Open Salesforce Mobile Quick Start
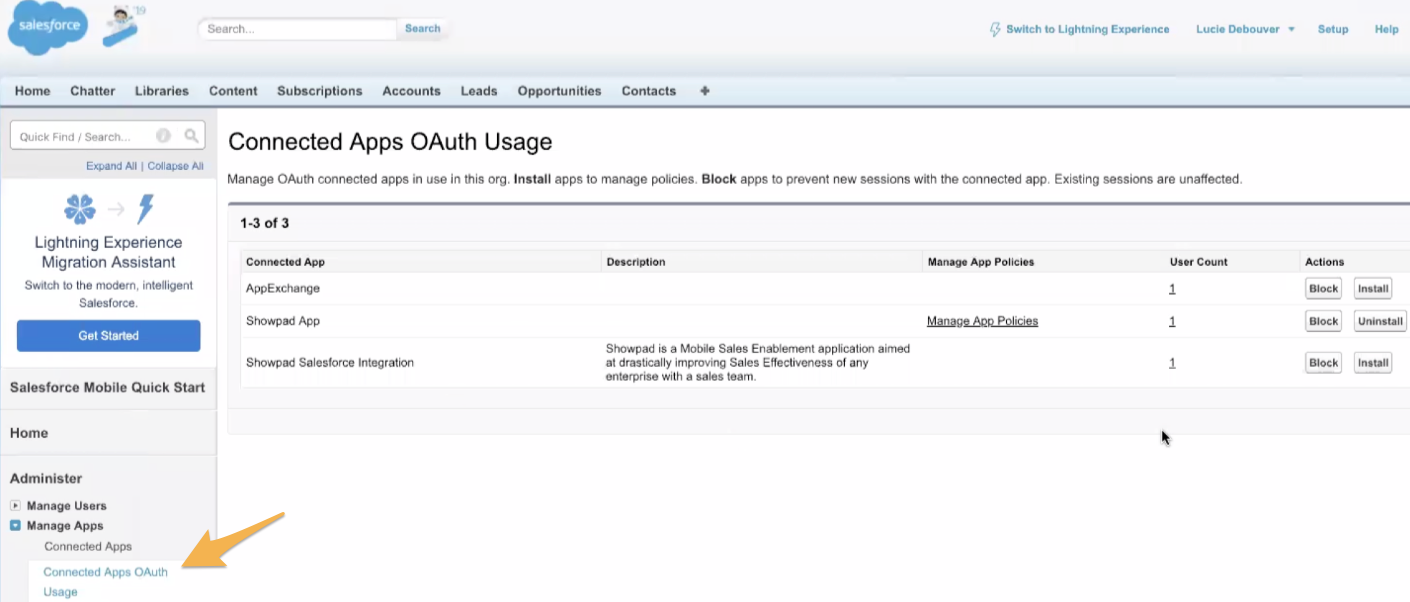1410x602 pixels. 108,387
